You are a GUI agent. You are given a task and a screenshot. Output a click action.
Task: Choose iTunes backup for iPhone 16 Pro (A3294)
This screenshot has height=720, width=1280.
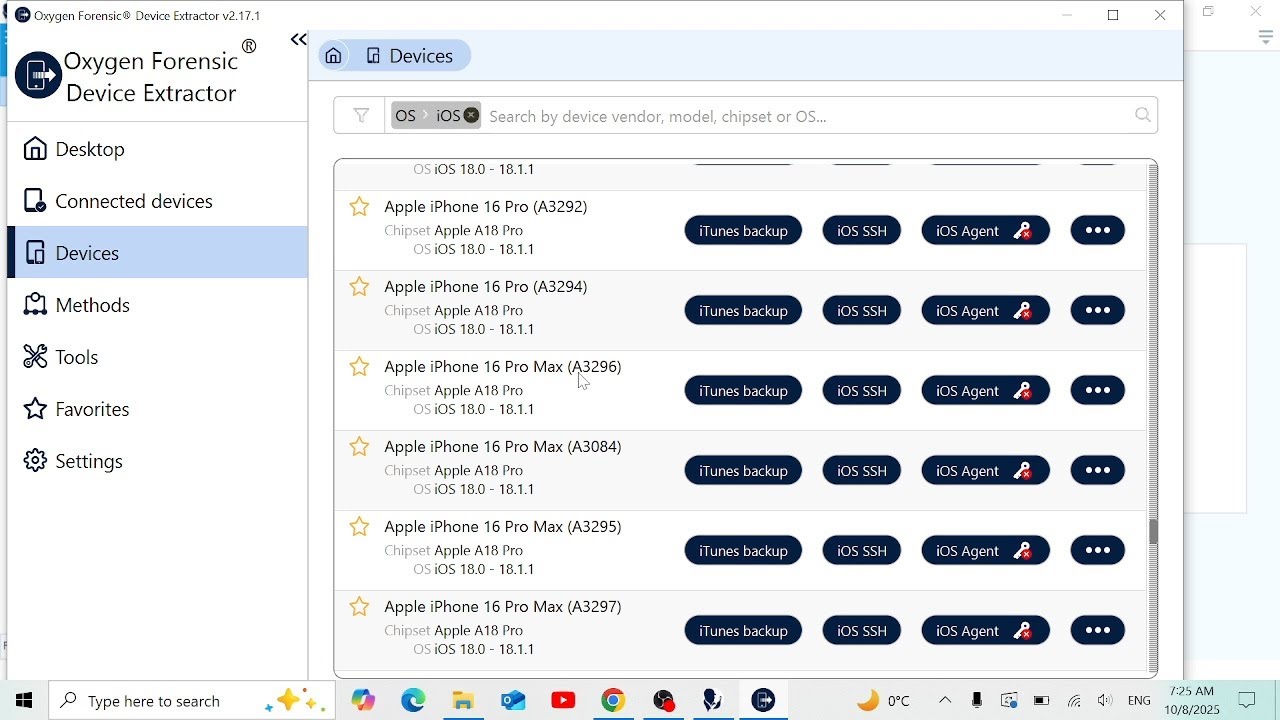click(743, 311)
